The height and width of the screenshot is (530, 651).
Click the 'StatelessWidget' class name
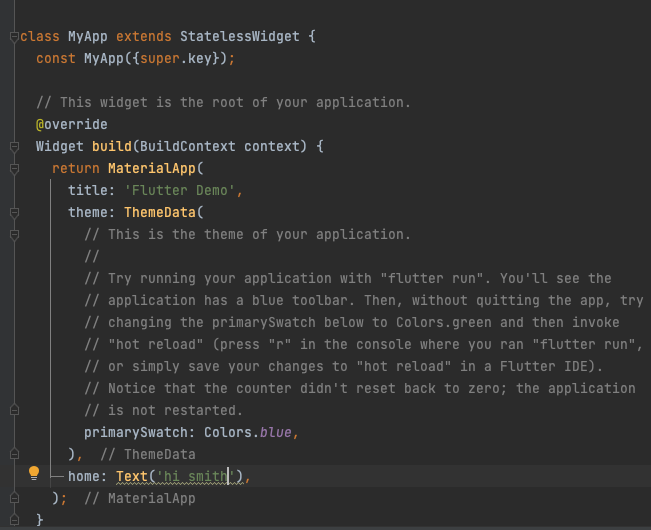coord(240,37)
